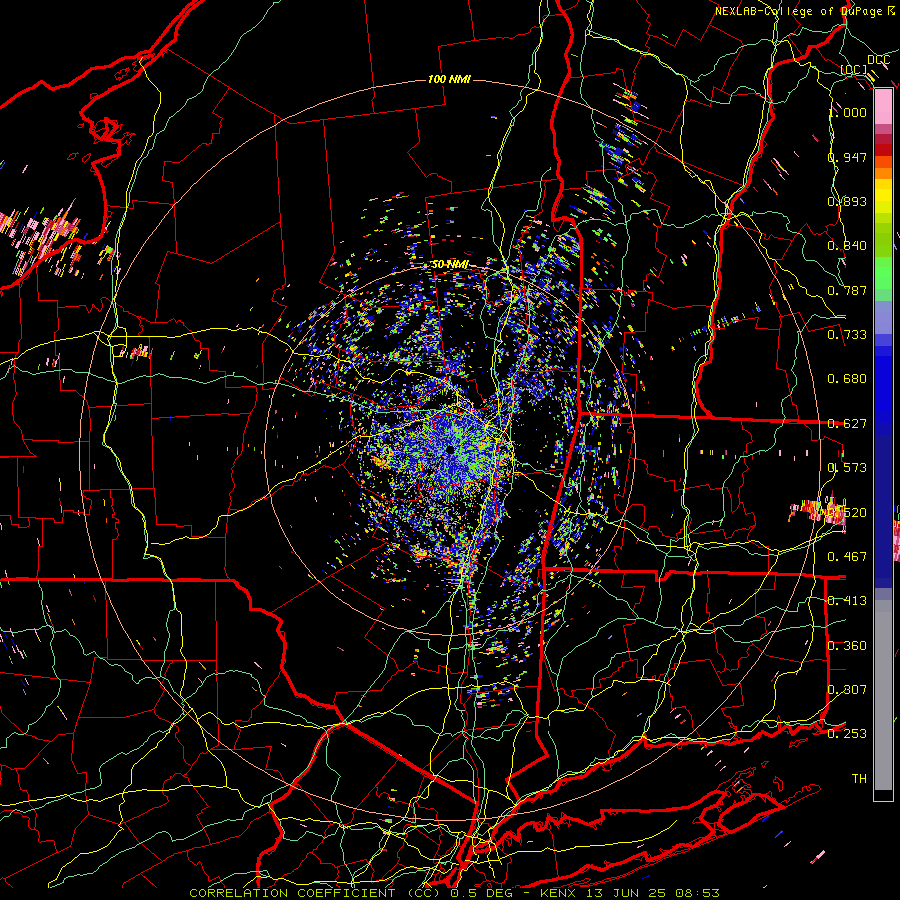
Task: Click the TH label on the legend
Action: (859, 779)
